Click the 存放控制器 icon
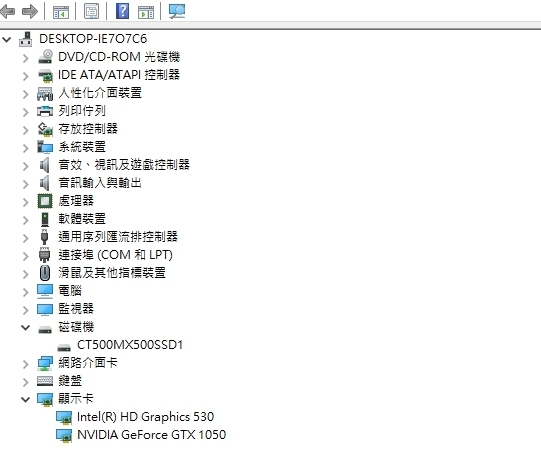 (x=45, y=129)
